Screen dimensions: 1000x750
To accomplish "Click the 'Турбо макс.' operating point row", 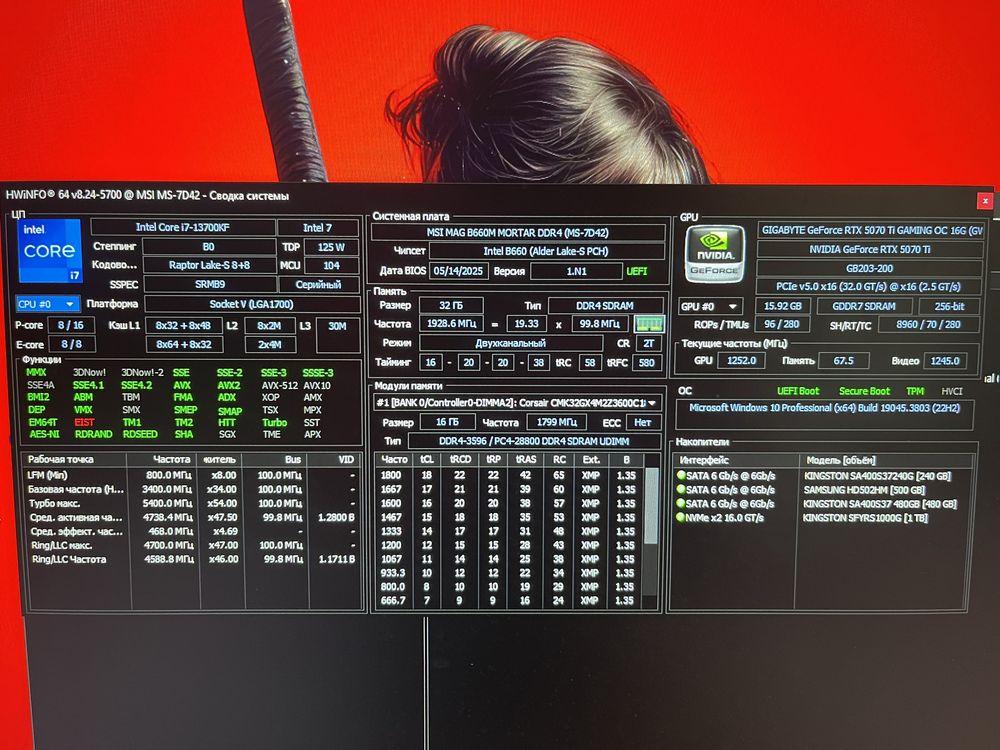I will pyautogui.click(x=191, y=503).
